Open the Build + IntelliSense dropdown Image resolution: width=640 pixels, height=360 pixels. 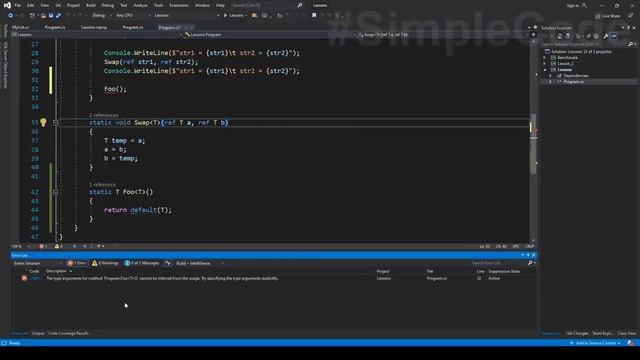pyautogui.click(x=200, y=263)
